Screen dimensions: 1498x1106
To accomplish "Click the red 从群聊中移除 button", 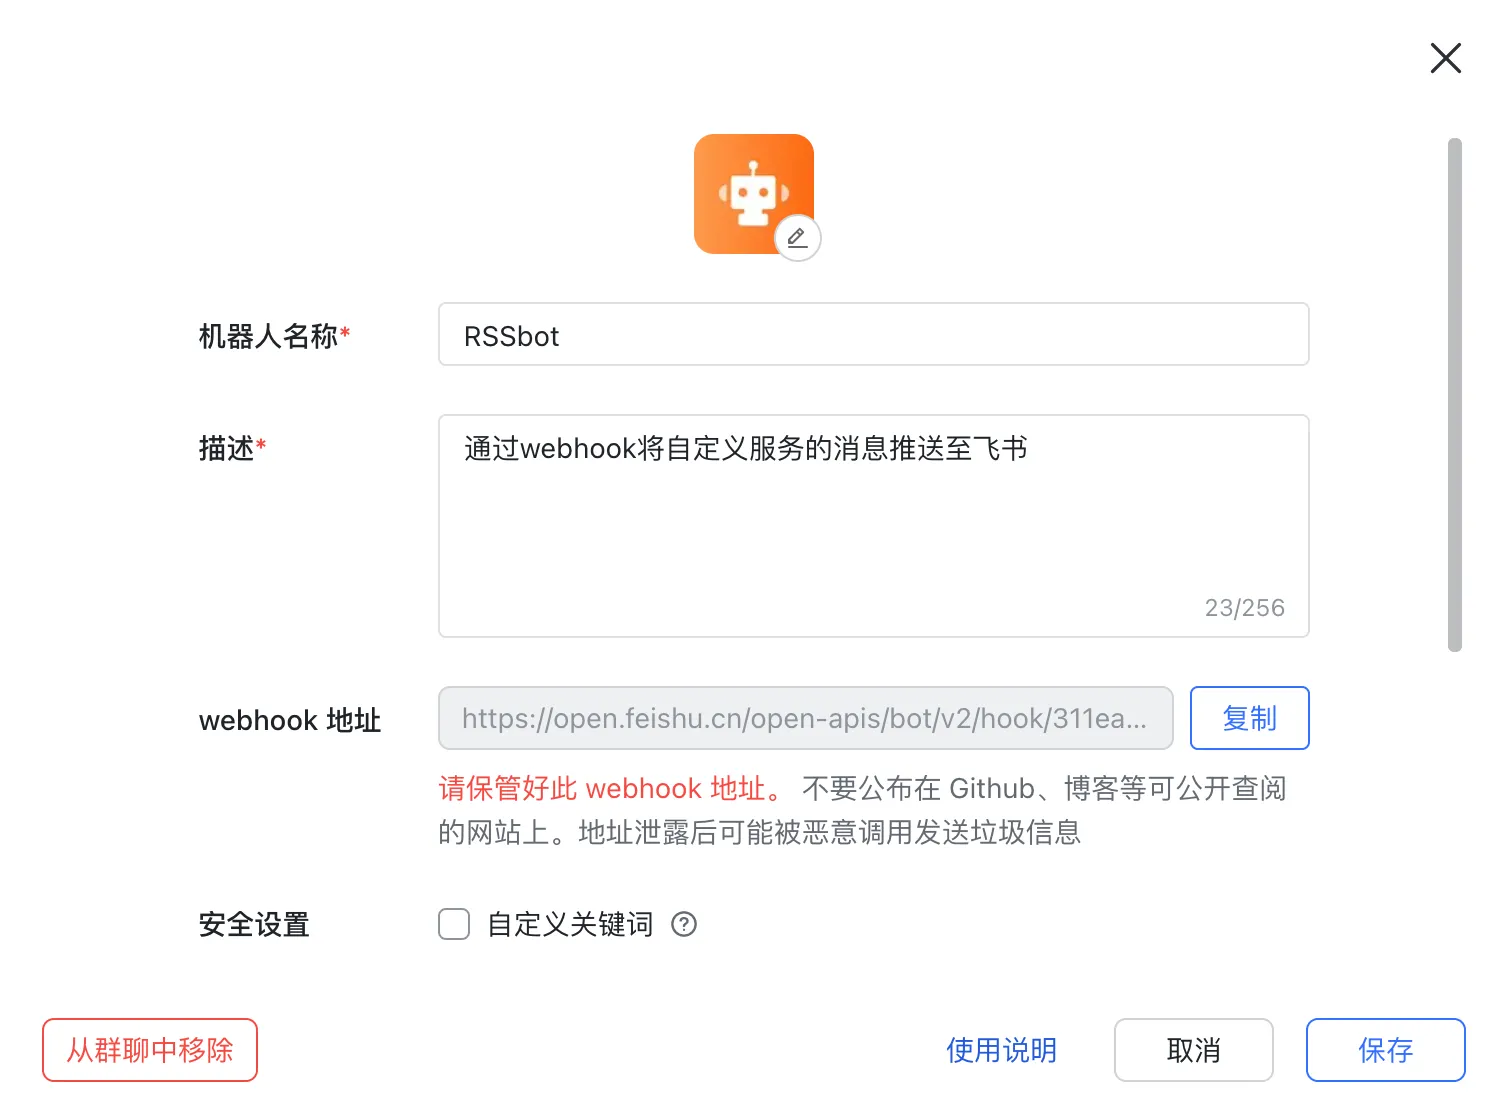I will coord(150,1050).
